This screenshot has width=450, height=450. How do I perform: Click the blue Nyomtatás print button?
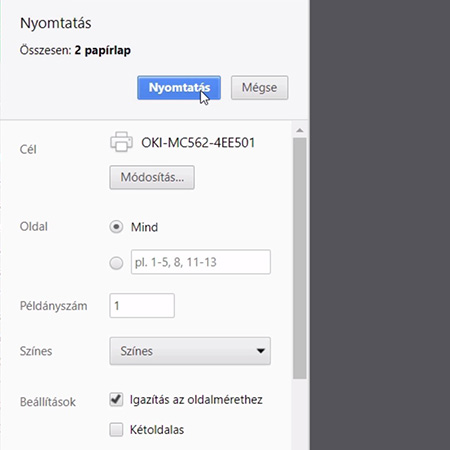click(179, 88)
